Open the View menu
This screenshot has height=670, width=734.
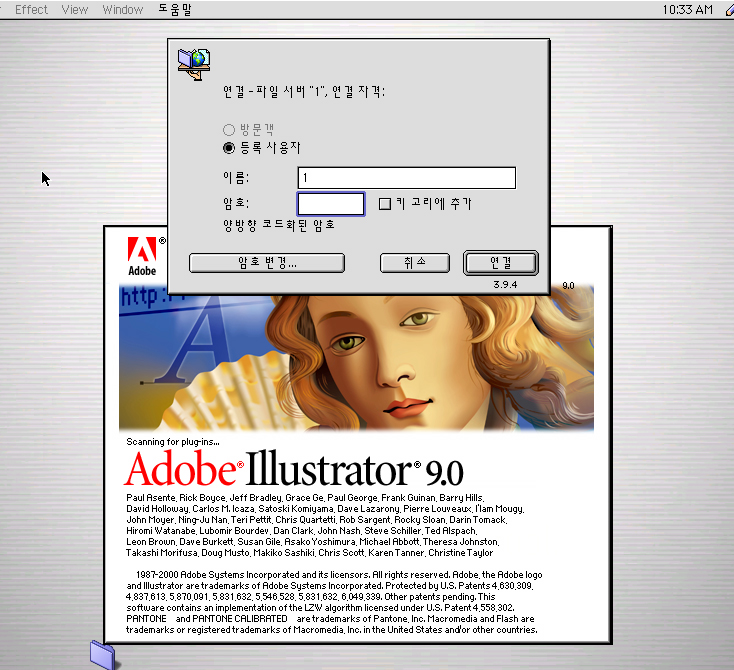tap(75, 9)
